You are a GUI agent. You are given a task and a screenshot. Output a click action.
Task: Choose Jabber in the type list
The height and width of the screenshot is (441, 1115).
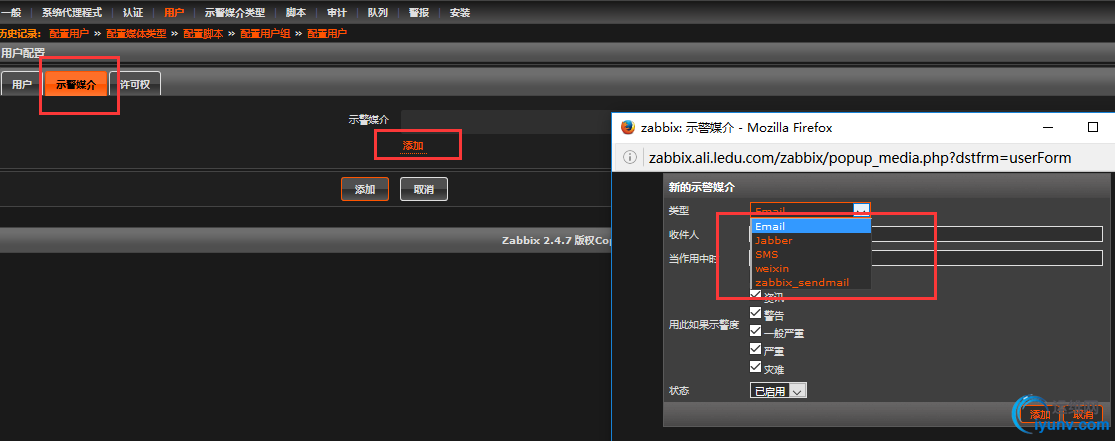tap(811, 240)
